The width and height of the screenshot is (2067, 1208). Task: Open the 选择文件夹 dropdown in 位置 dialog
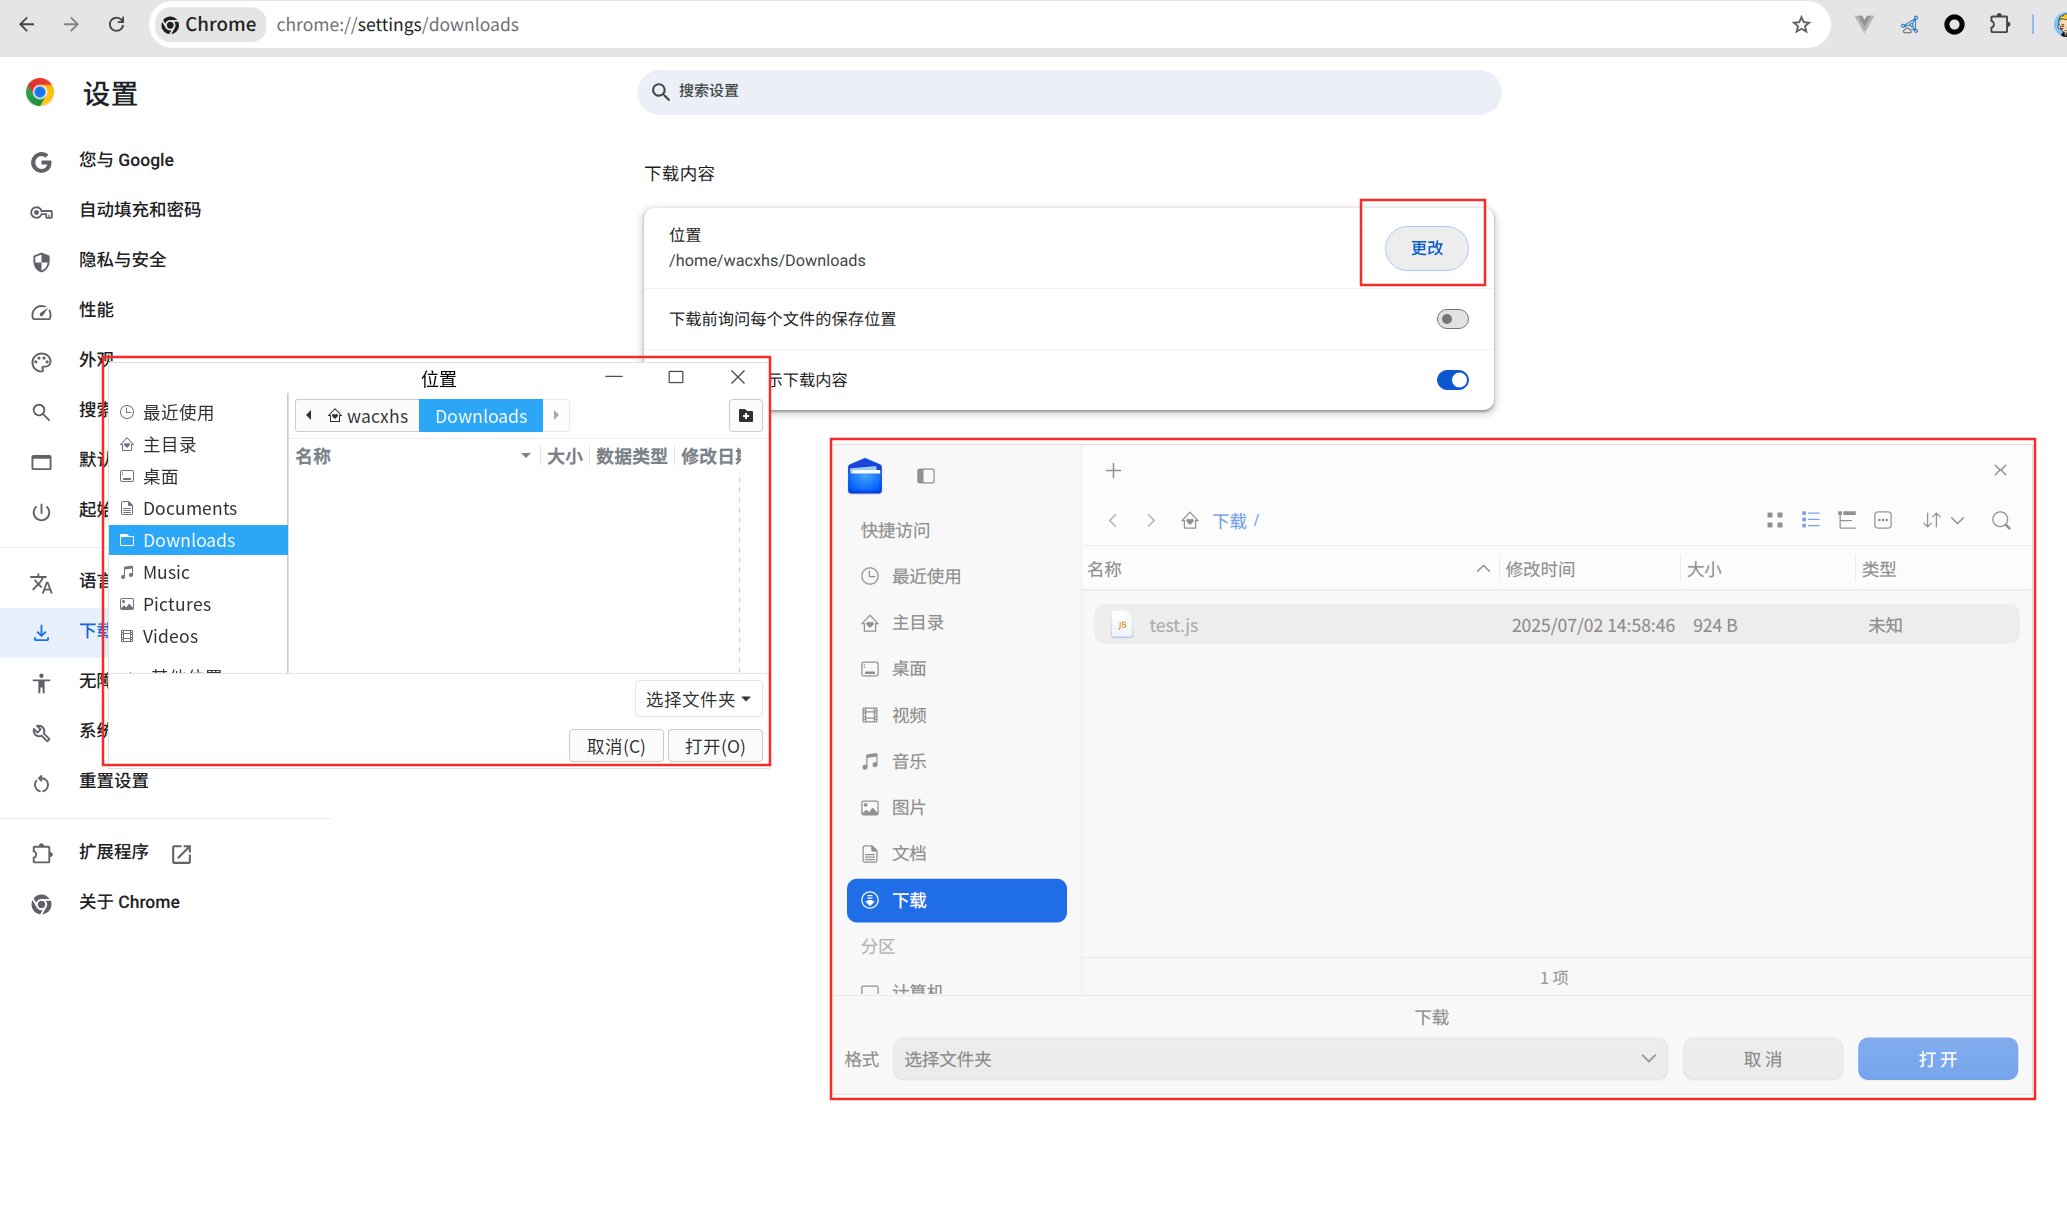pyautogui.click(x=698, y=699)
